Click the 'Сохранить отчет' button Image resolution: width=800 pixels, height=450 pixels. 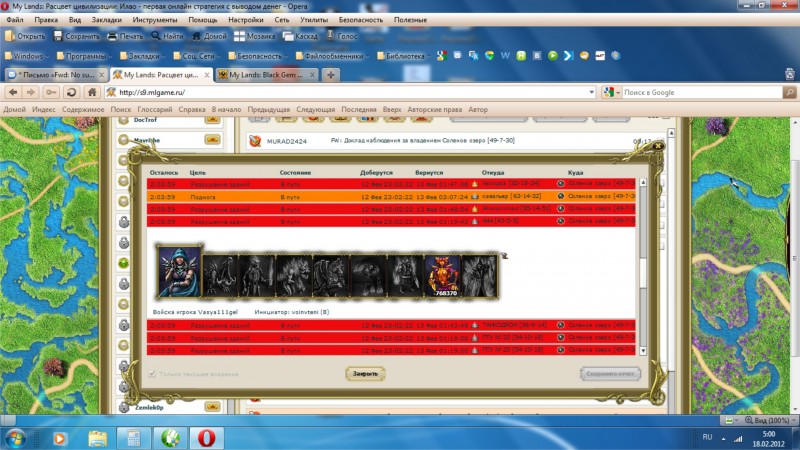click(x=609, y=373)
